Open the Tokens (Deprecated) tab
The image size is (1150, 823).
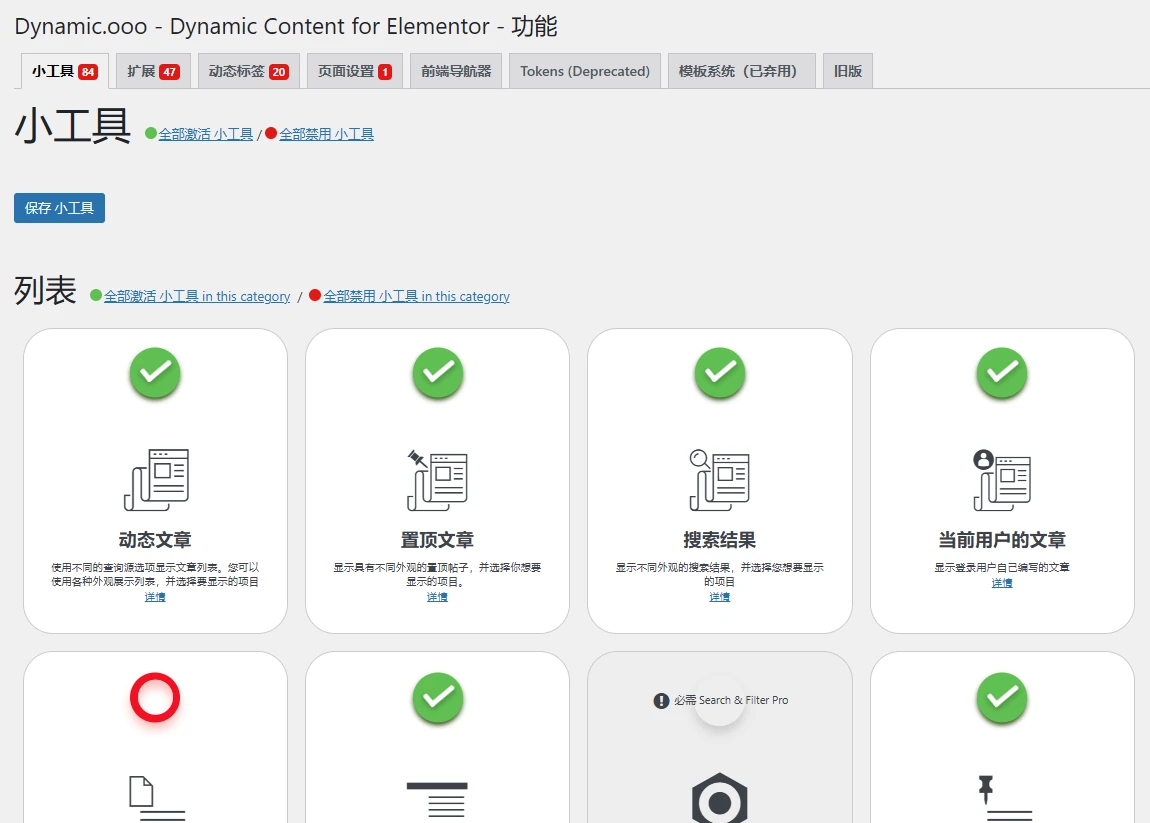tap(584, 71)
